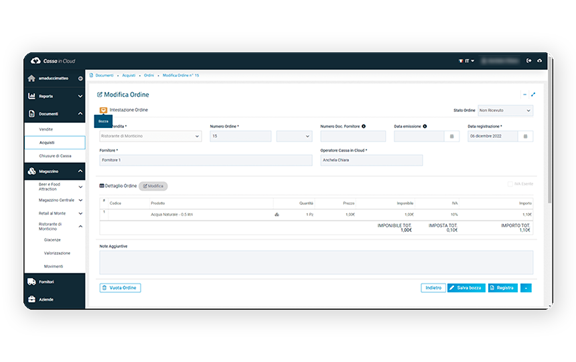This screenshot has width=576, height=362.
Task: Collapse the Magazzino sidebar section
Action: coord(80,171)
